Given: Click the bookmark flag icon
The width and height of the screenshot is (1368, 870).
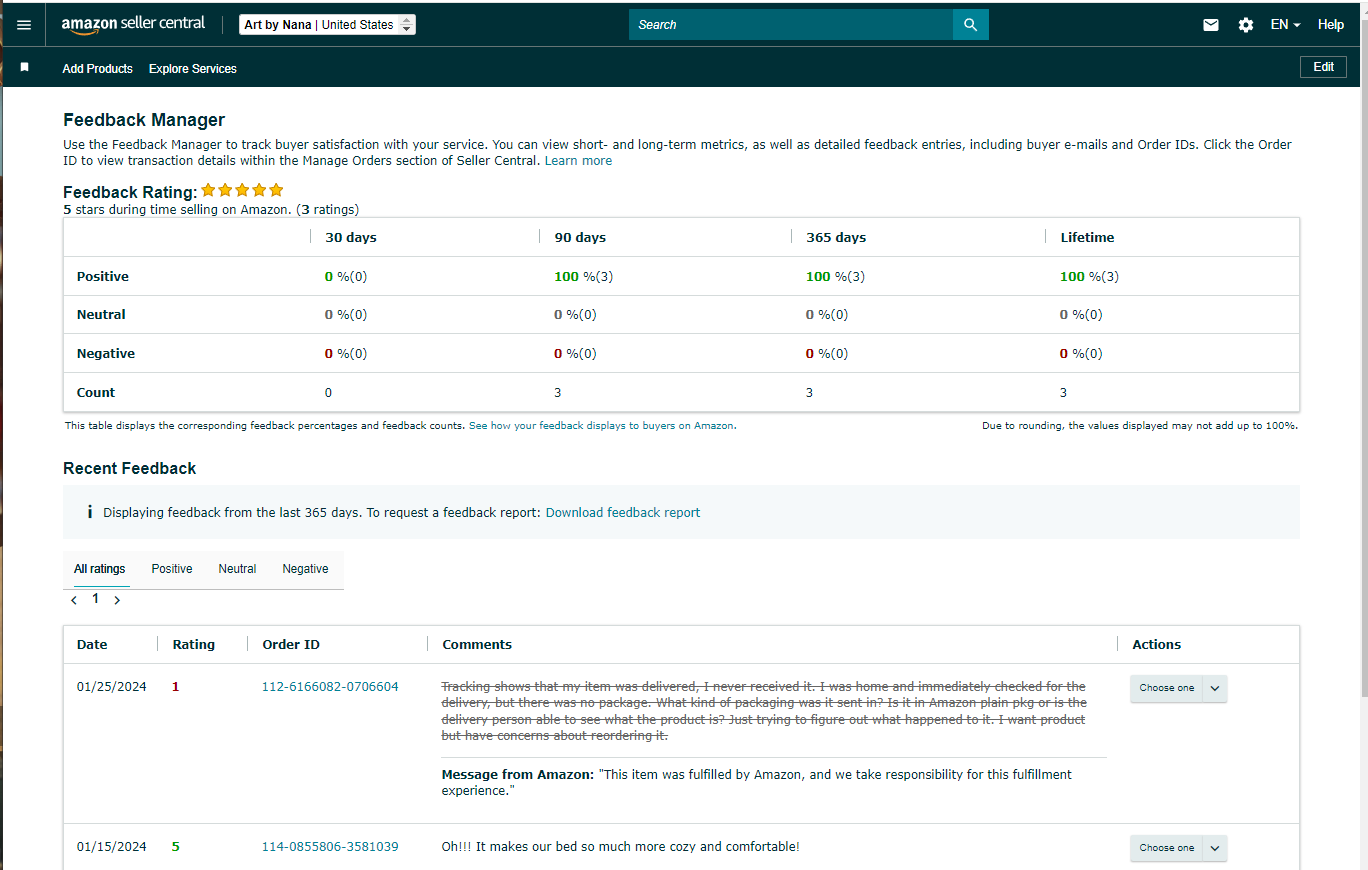Looking at the screenshot, I should click(x=25, y=67).
